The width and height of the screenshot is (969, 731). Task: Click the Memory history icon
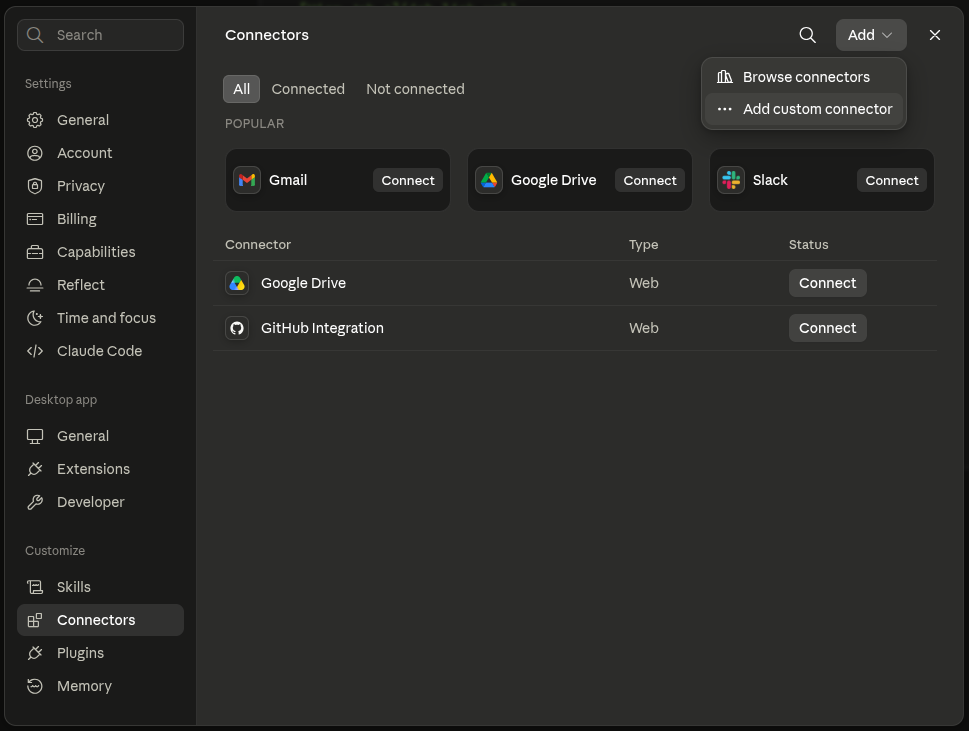[35, 686]
